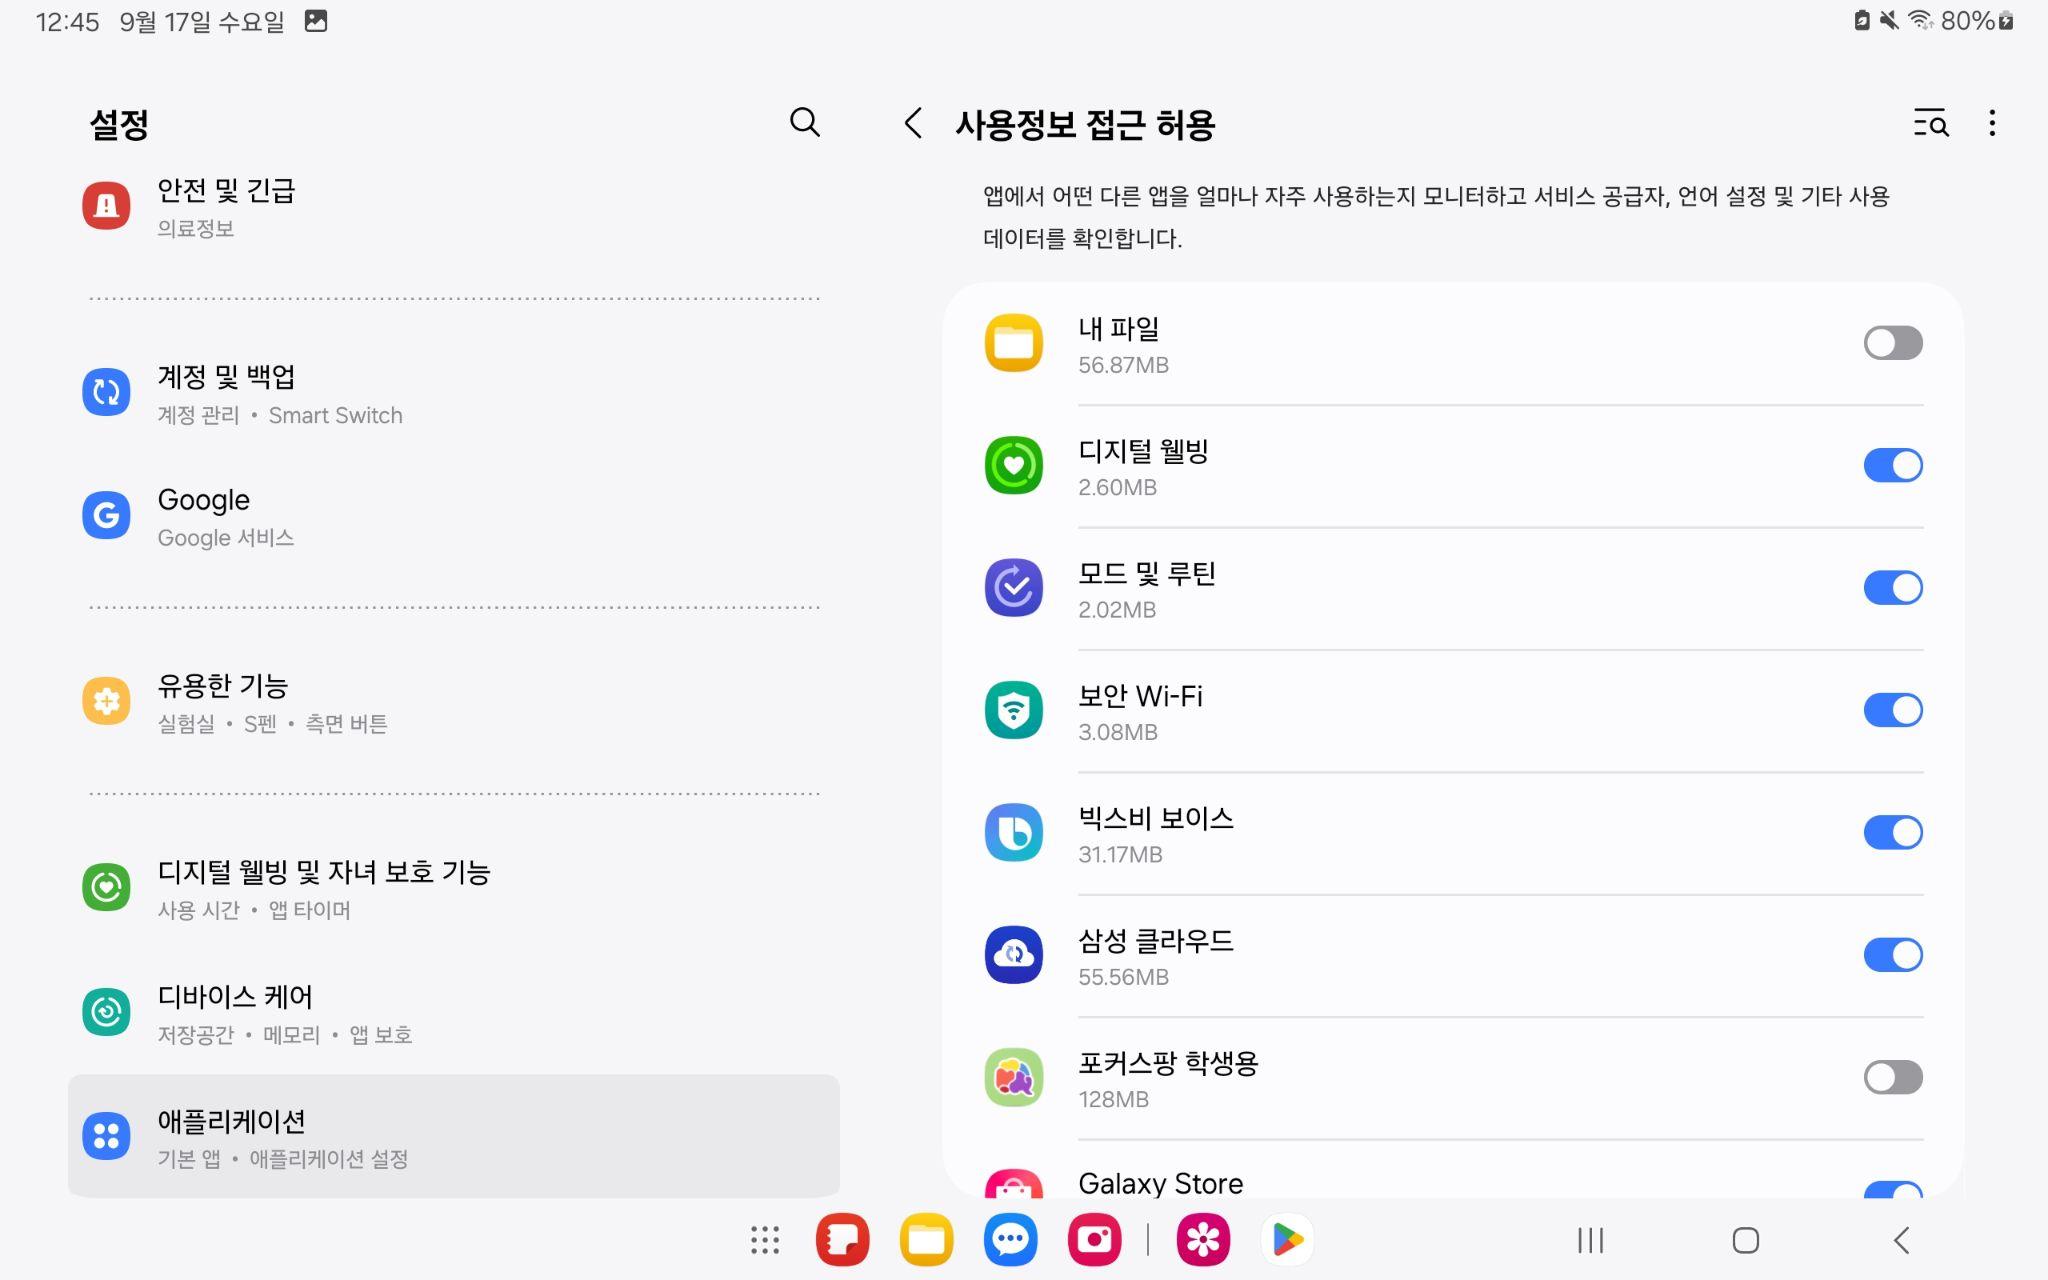2048x1280 pixels.
Task: Enable the 포커스팡 학생용 toggle
Action: pos(1892,1078)
